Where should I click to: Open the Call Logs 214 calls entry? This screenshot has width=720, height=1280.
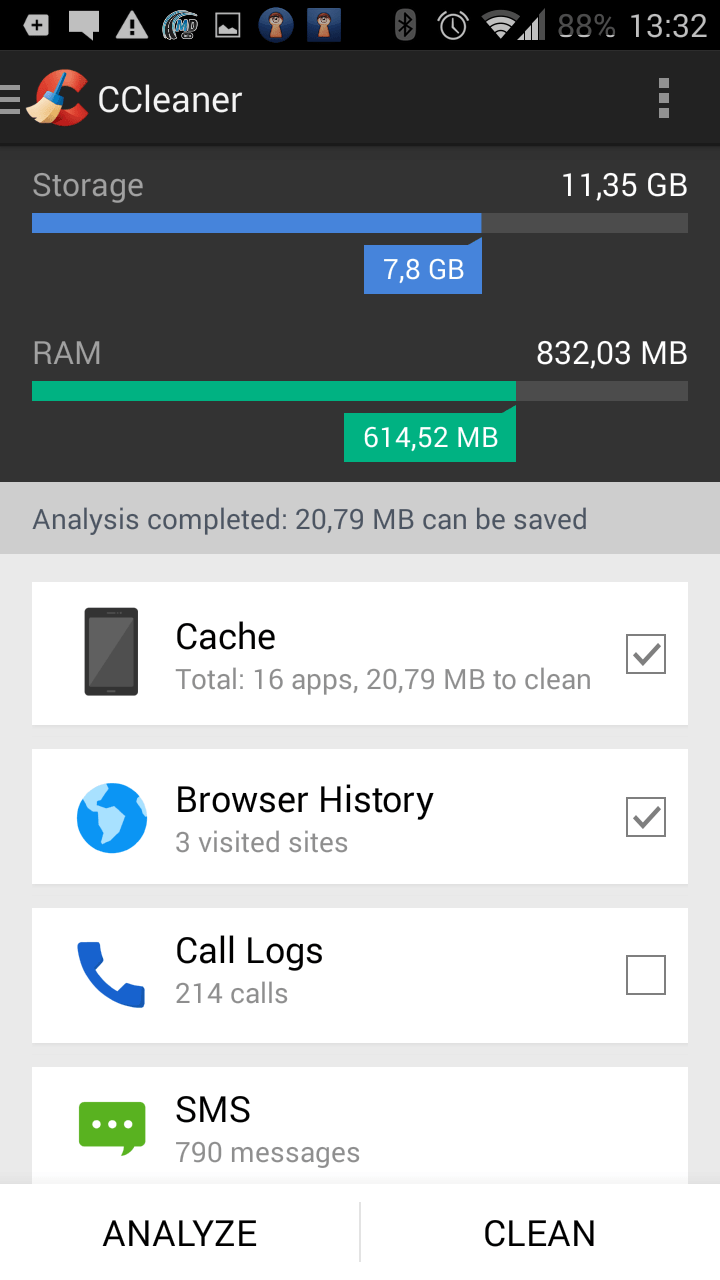coord(360,975)
